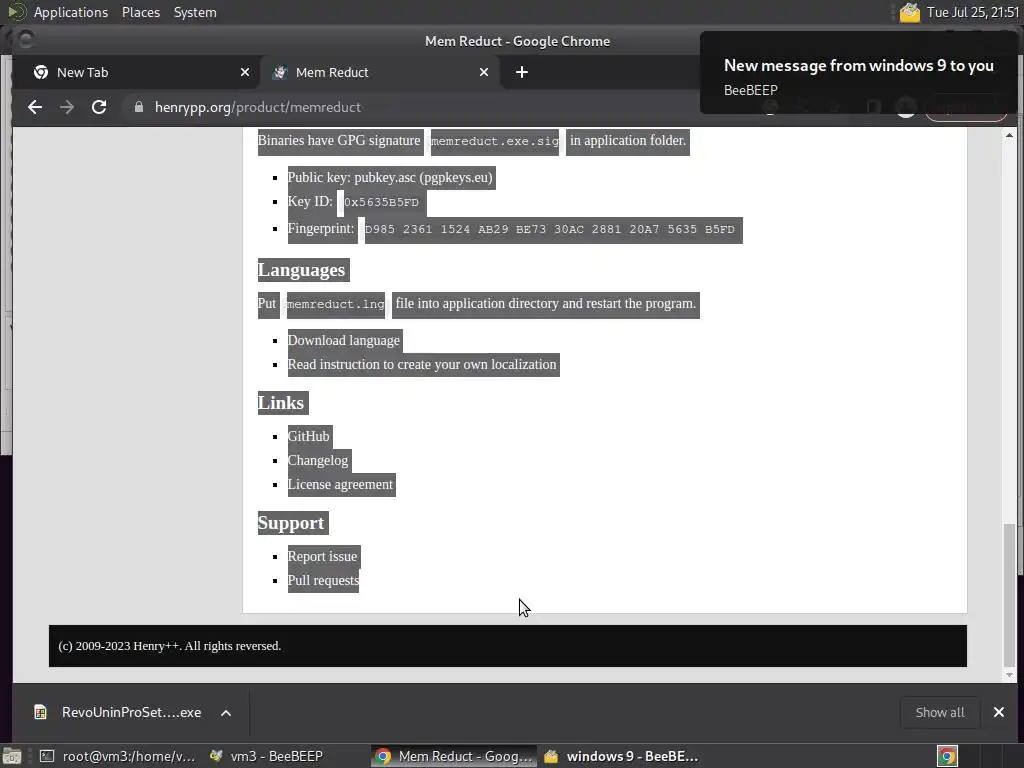
Task: Click Chrome icon in bottom-right panel
Action: coord(948,756)
